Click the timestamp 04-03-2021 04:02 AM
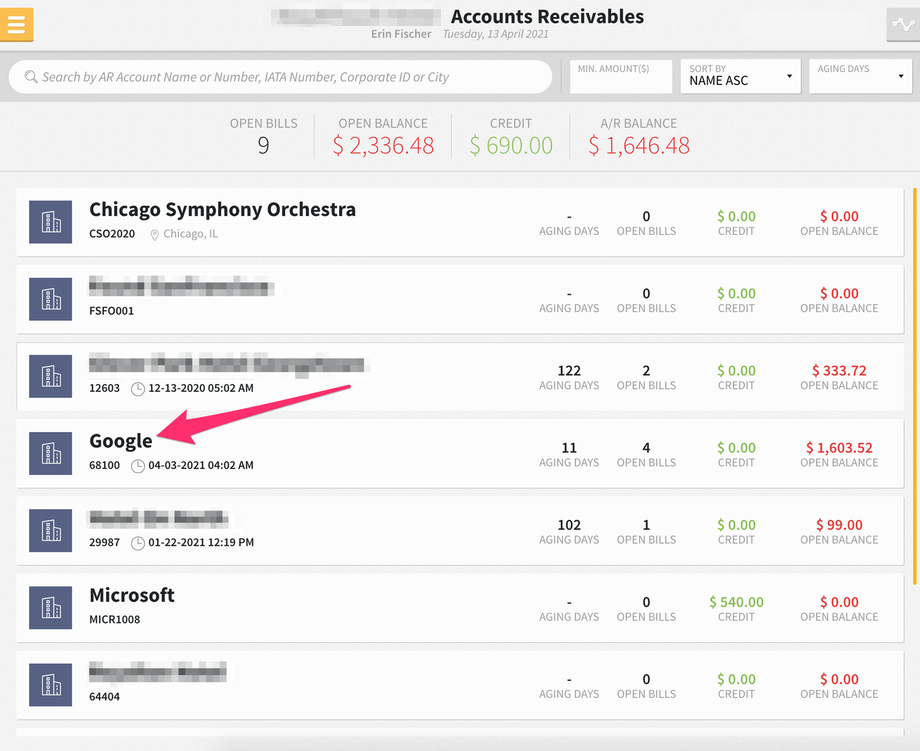The image size is (920, 751). point(201,465)
